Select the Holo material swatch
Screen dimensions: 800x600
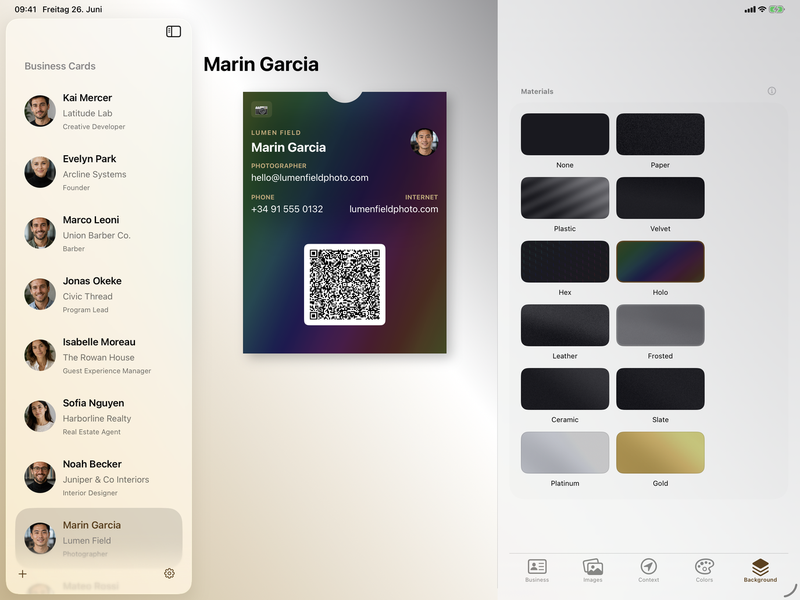pyautogui.click(x=660, y=262)
